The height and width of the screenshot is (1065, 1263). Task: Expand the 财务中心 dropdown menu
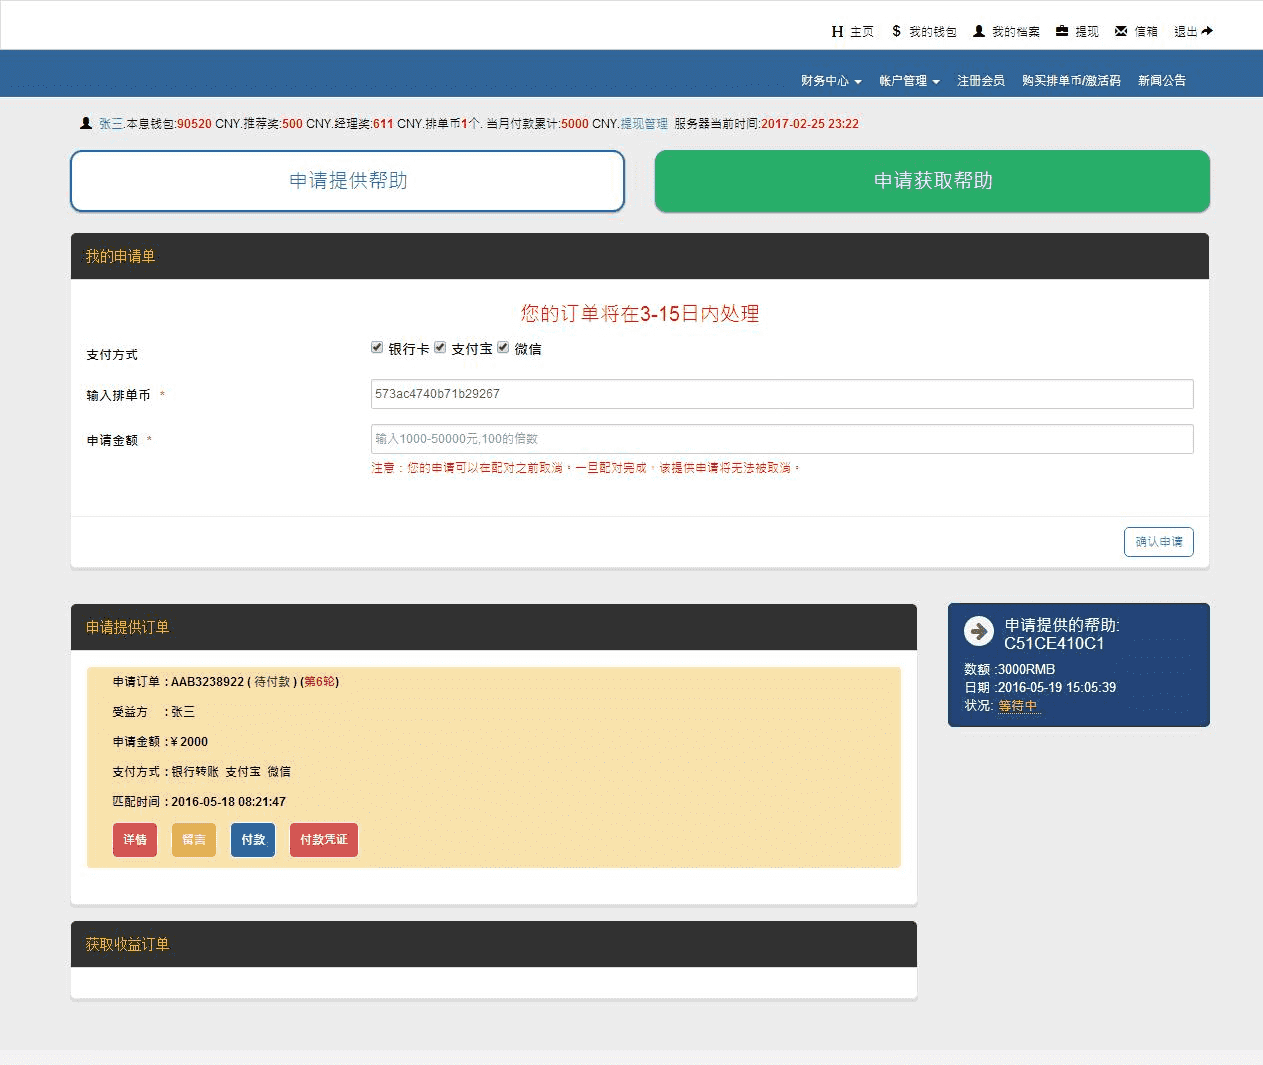830,80
